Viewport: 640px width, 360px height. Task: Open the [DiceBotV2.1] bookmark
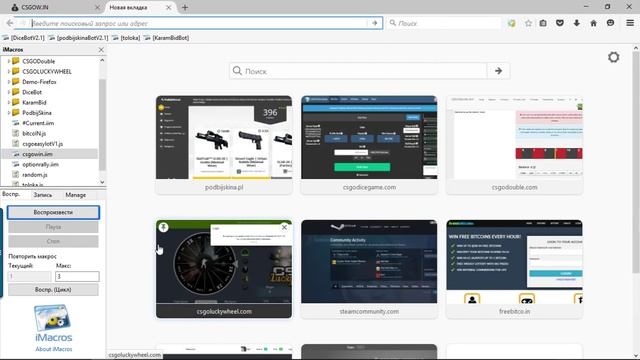[23, 38]
